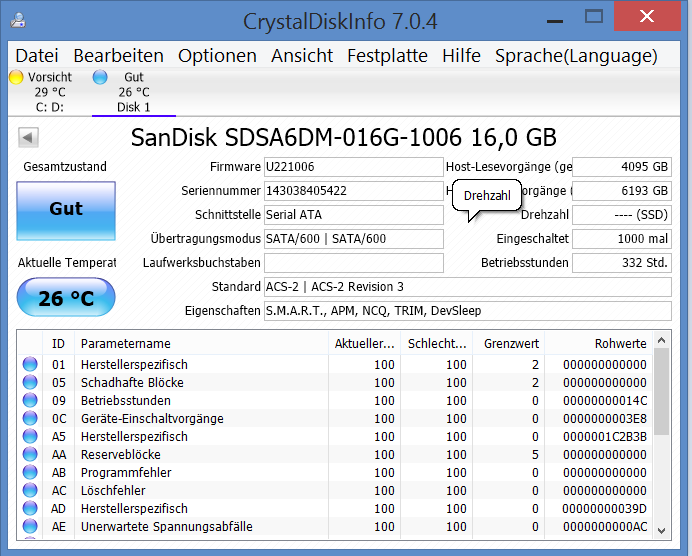This screenshot has height=556, width=692.
Task: Click status circle of row A5 Herstellerspezifisch
Action: coord(30,436)
